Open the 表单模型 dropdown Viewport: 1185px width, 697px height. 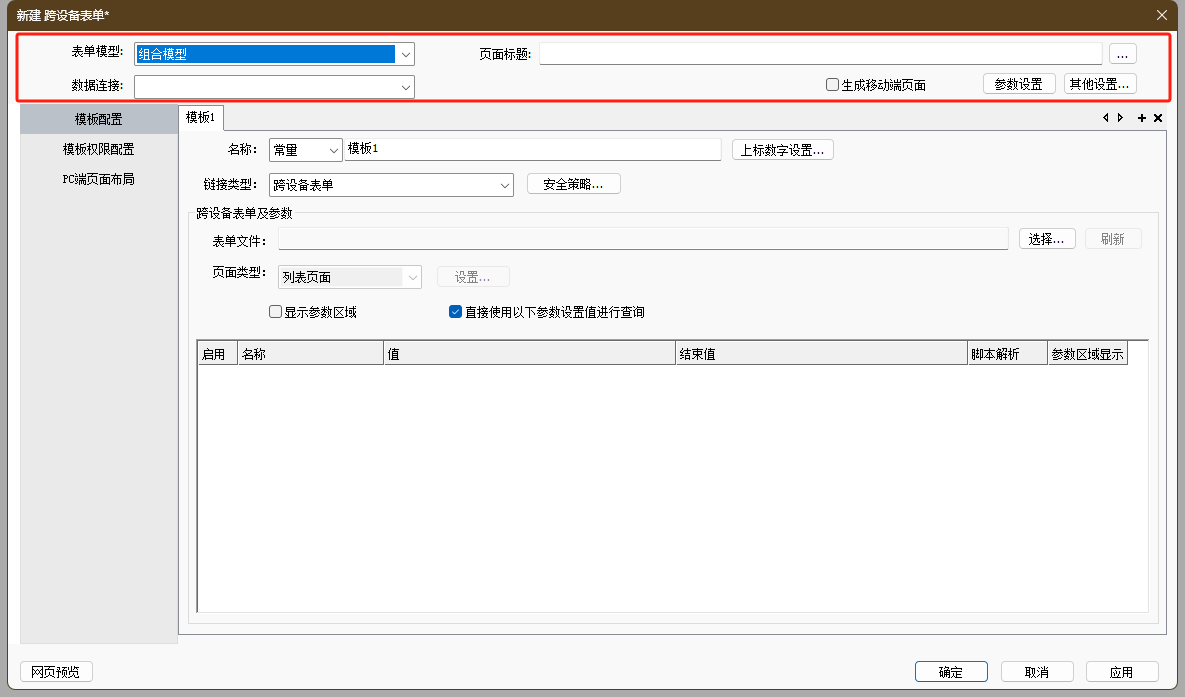[405, 54]
